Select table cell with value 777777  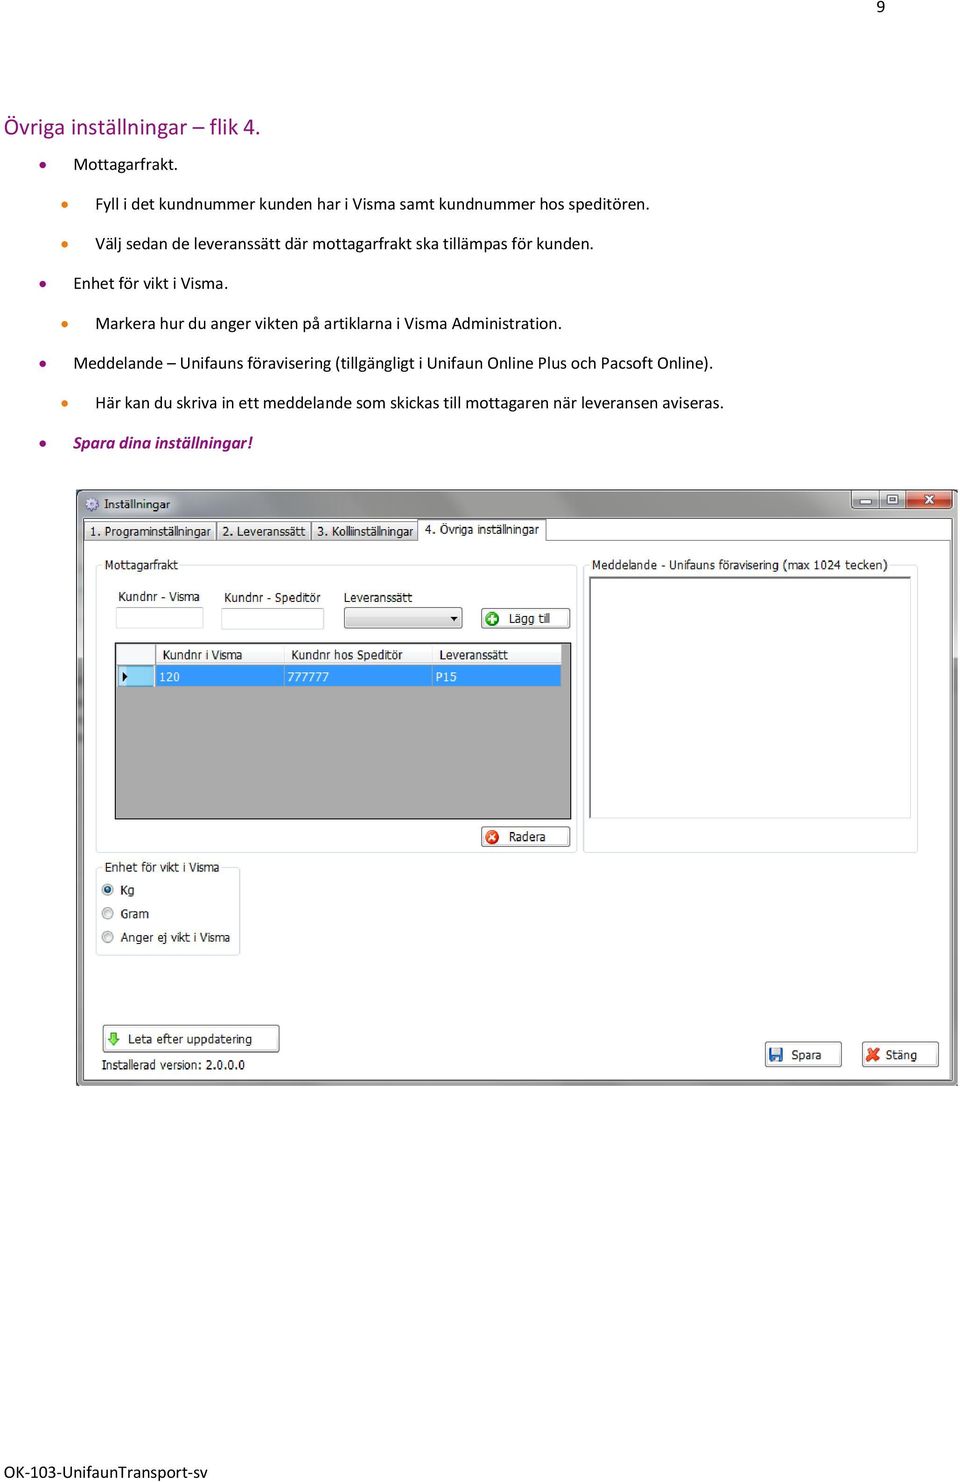pyautogui.click(x=357, y=677)
